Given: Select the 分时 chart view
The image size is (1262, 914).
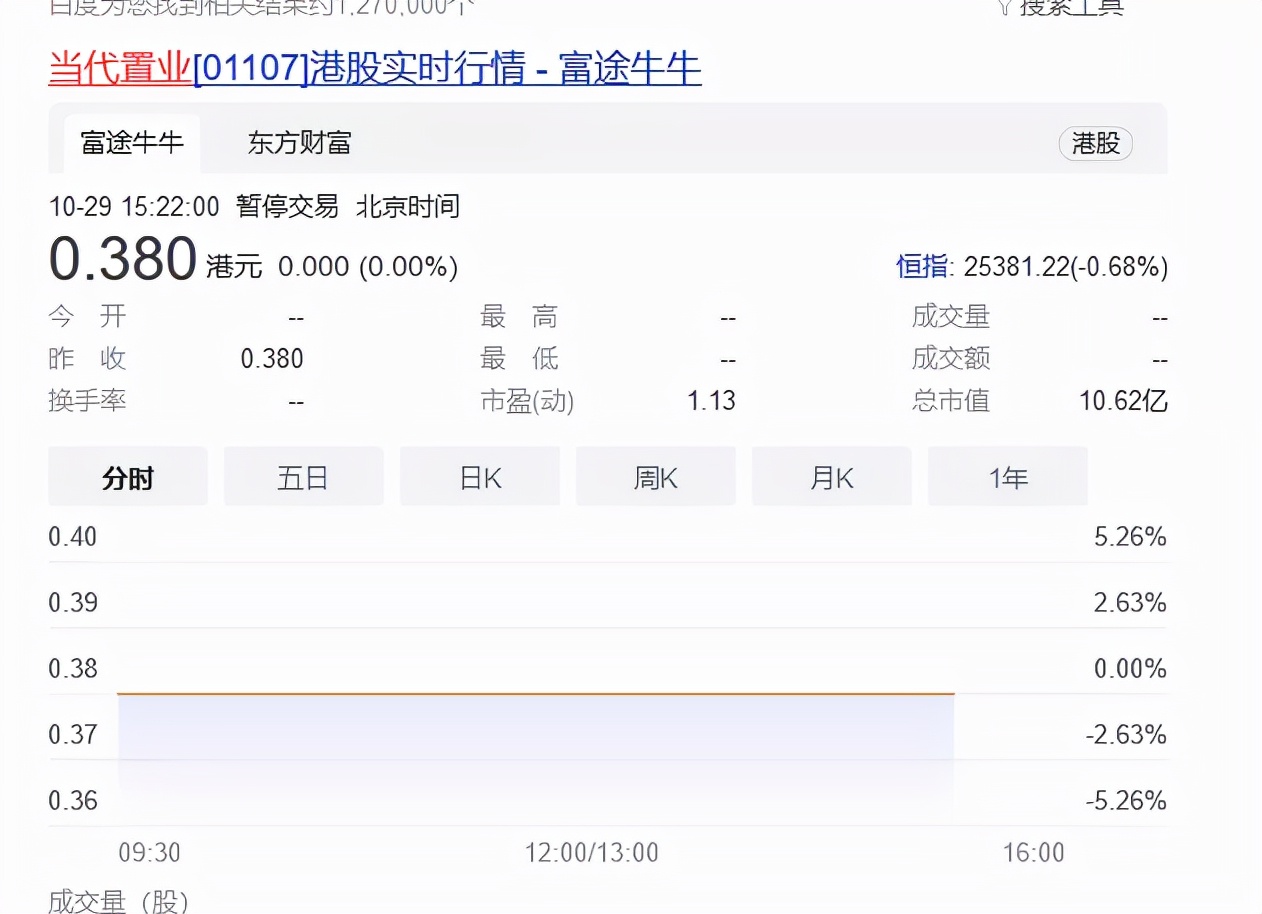Looking at the screenshot, I should (128, 477).
